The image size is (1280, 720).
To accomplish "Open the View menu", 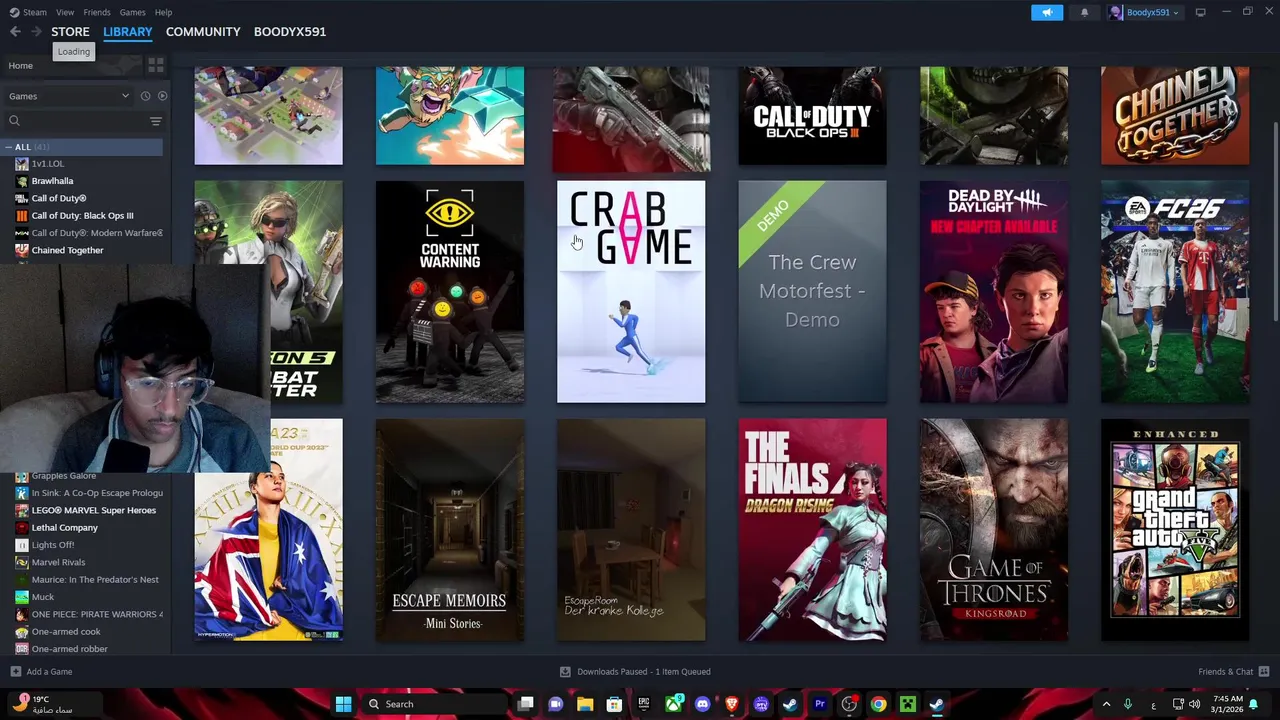I will (65, 12).
